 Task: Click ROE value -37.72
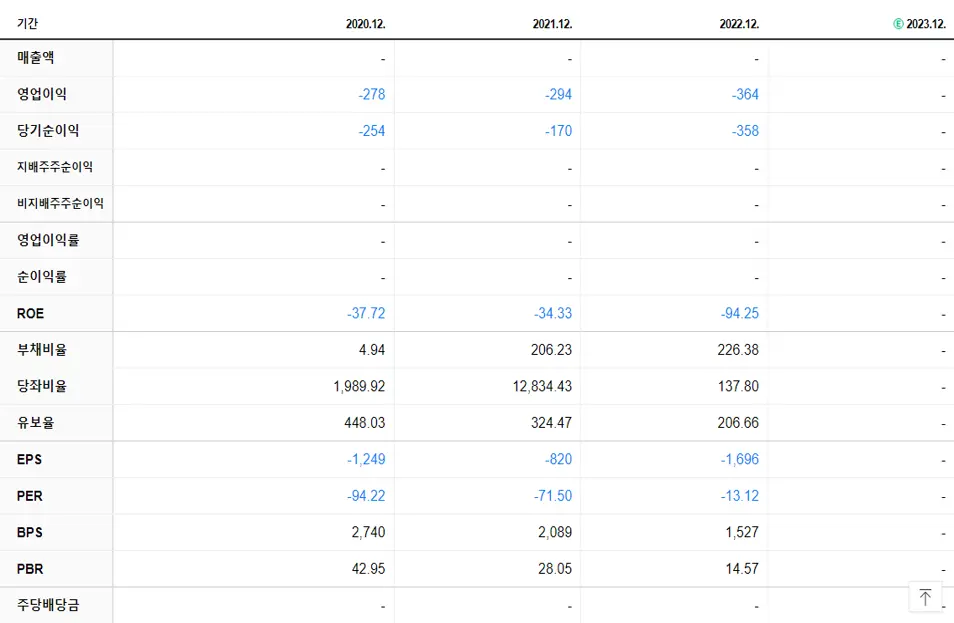(x=366, y=313)
